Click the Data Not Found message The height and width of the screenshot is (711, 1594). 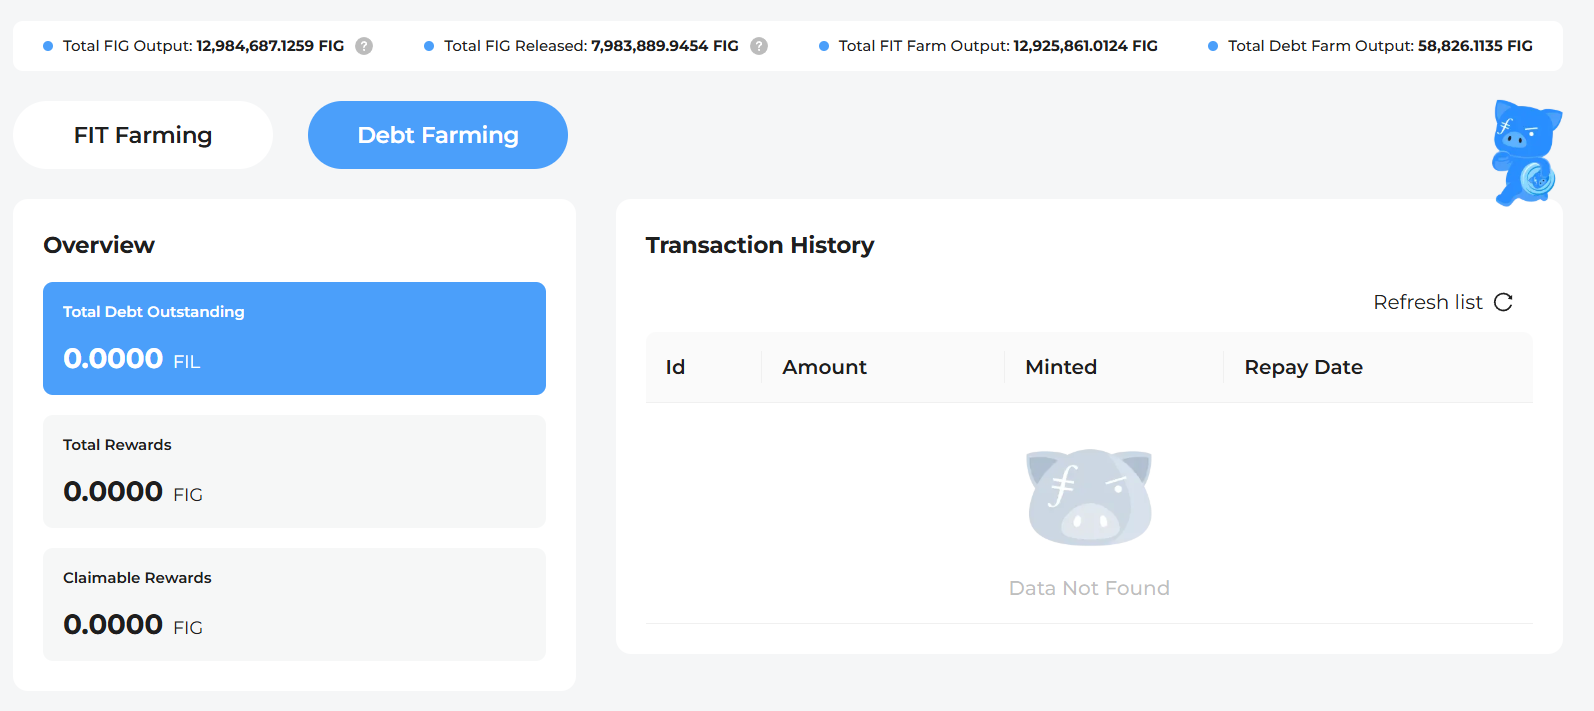(x=1089, y=588)
